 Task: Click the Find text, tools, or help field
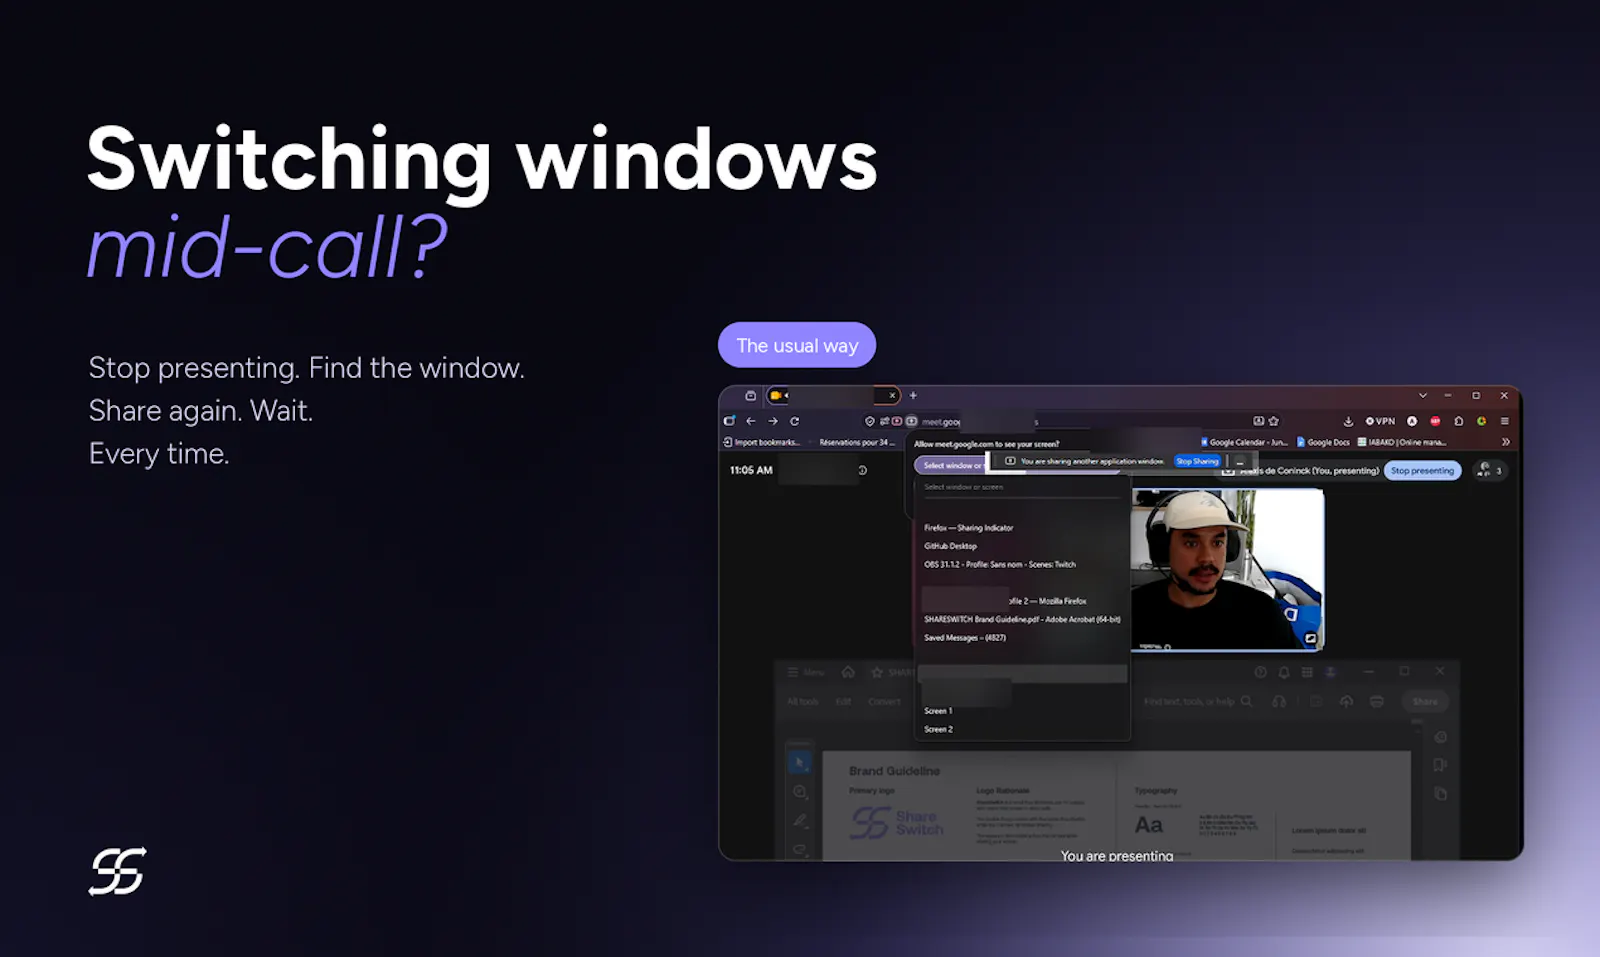[1198, 701]
